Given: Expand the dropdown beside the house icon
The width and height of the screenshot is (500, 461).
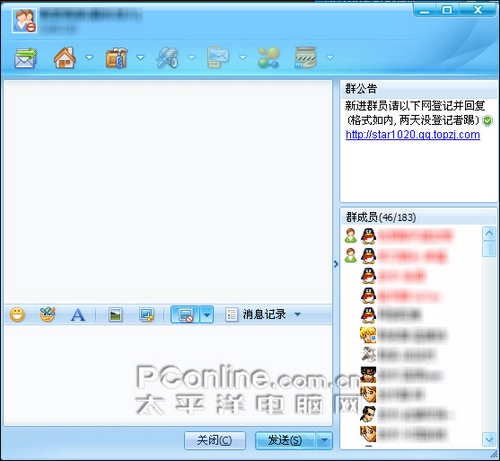Looking at the screenshot, I should tap(89, 57).
